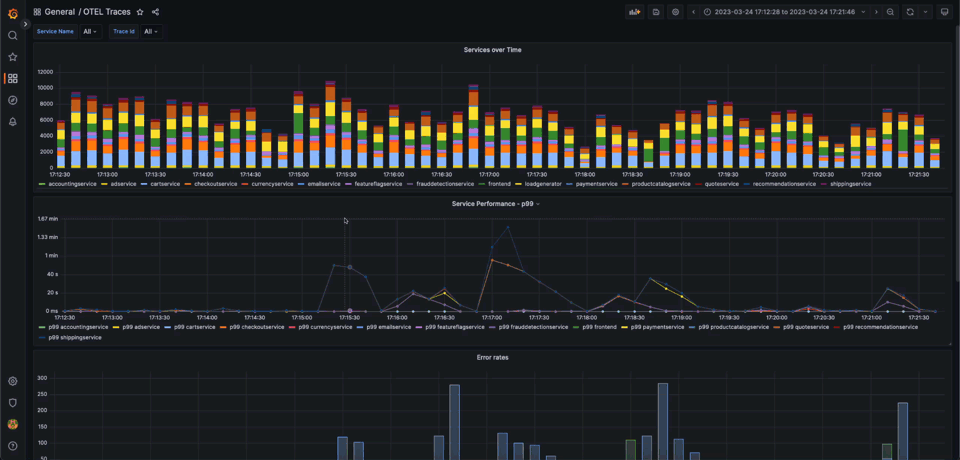Open the Explore compass icon
Screen dimensions: 960x460
click(13, 100)
